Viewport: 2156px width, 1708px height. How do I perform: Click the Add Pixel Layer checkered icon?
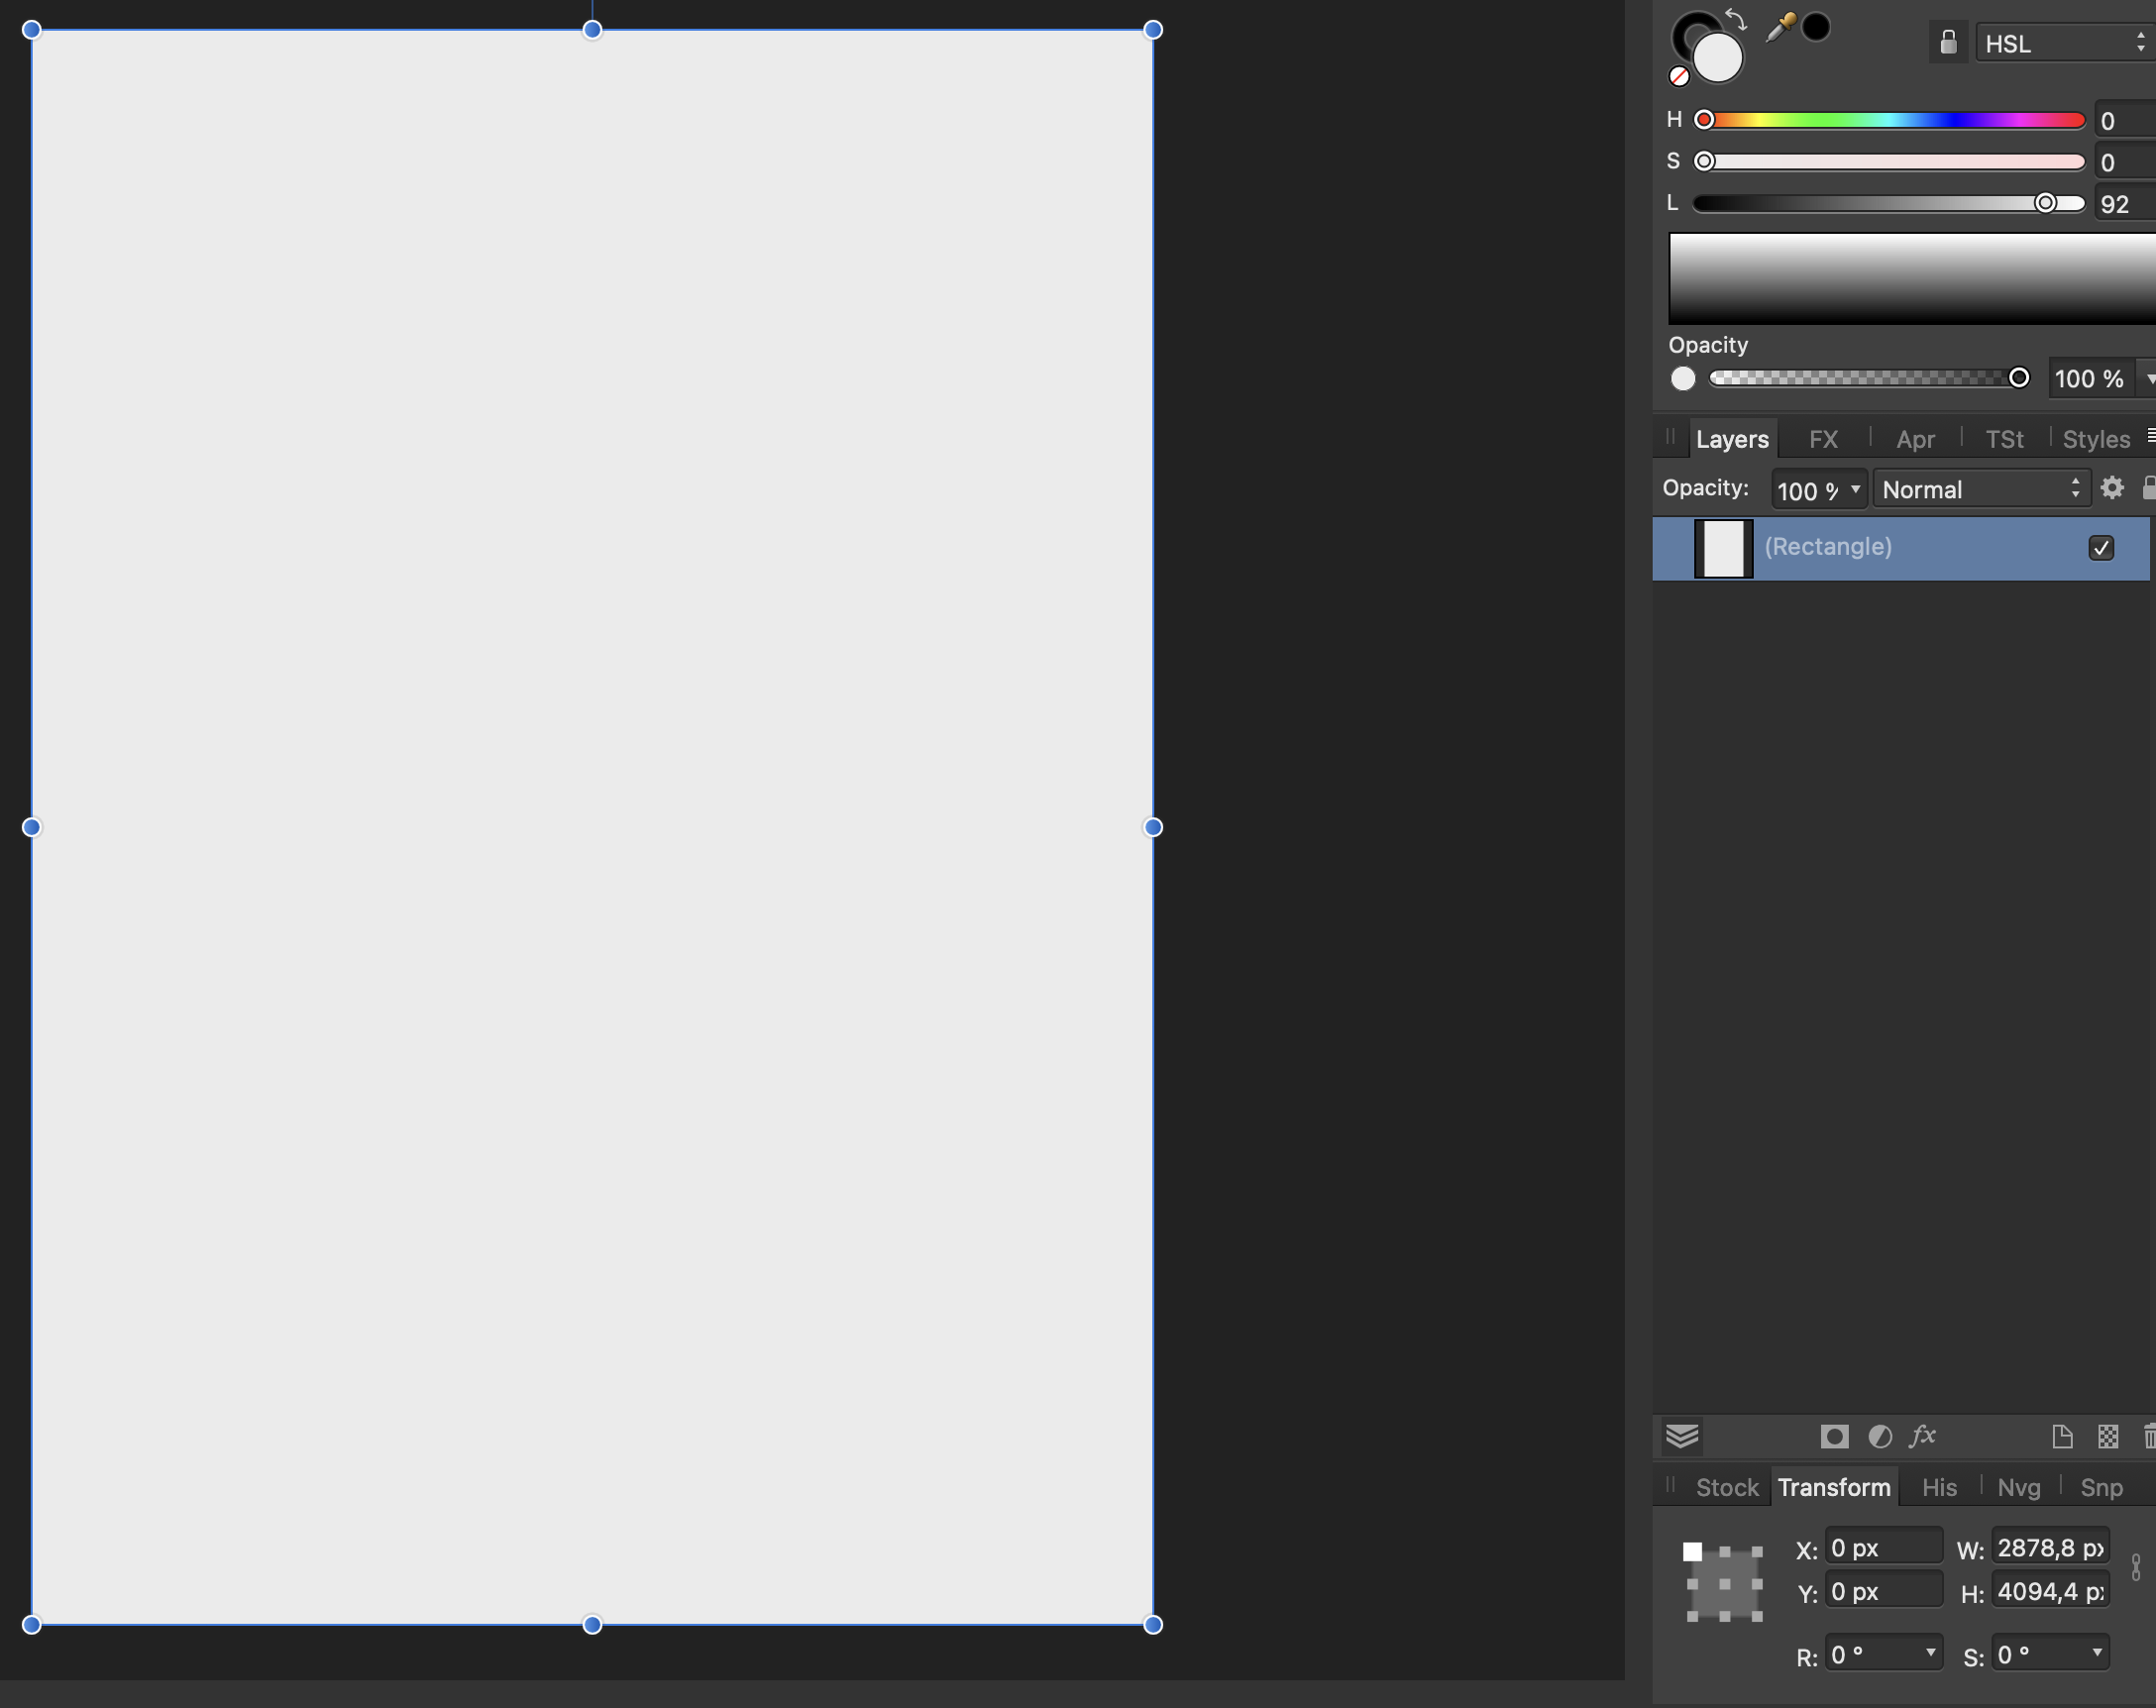pyautogui.click(x=2107, y=1437)
